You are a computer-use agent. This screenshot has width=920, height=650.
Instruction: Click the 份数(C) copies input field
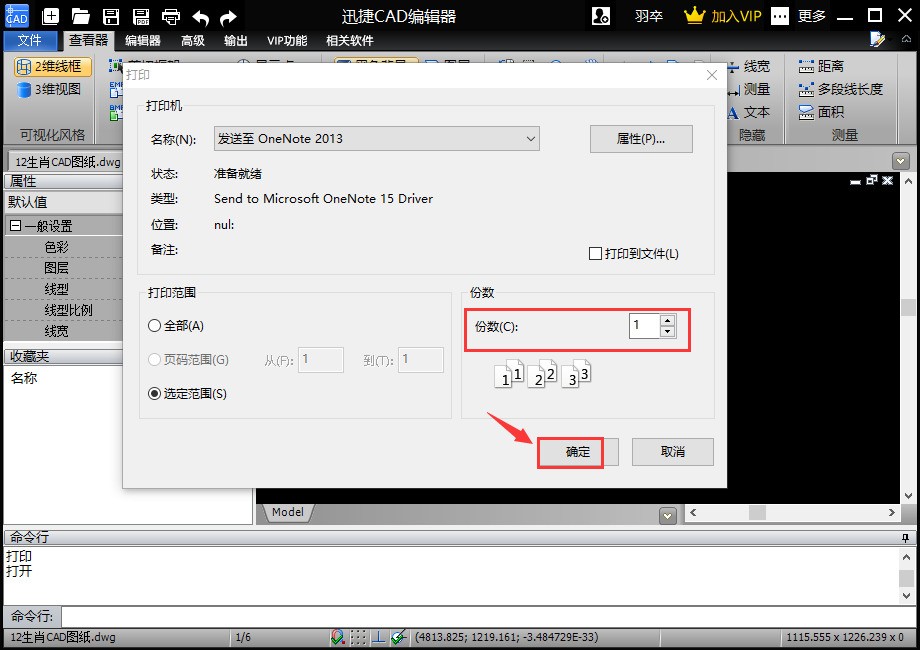click(644, 326)
